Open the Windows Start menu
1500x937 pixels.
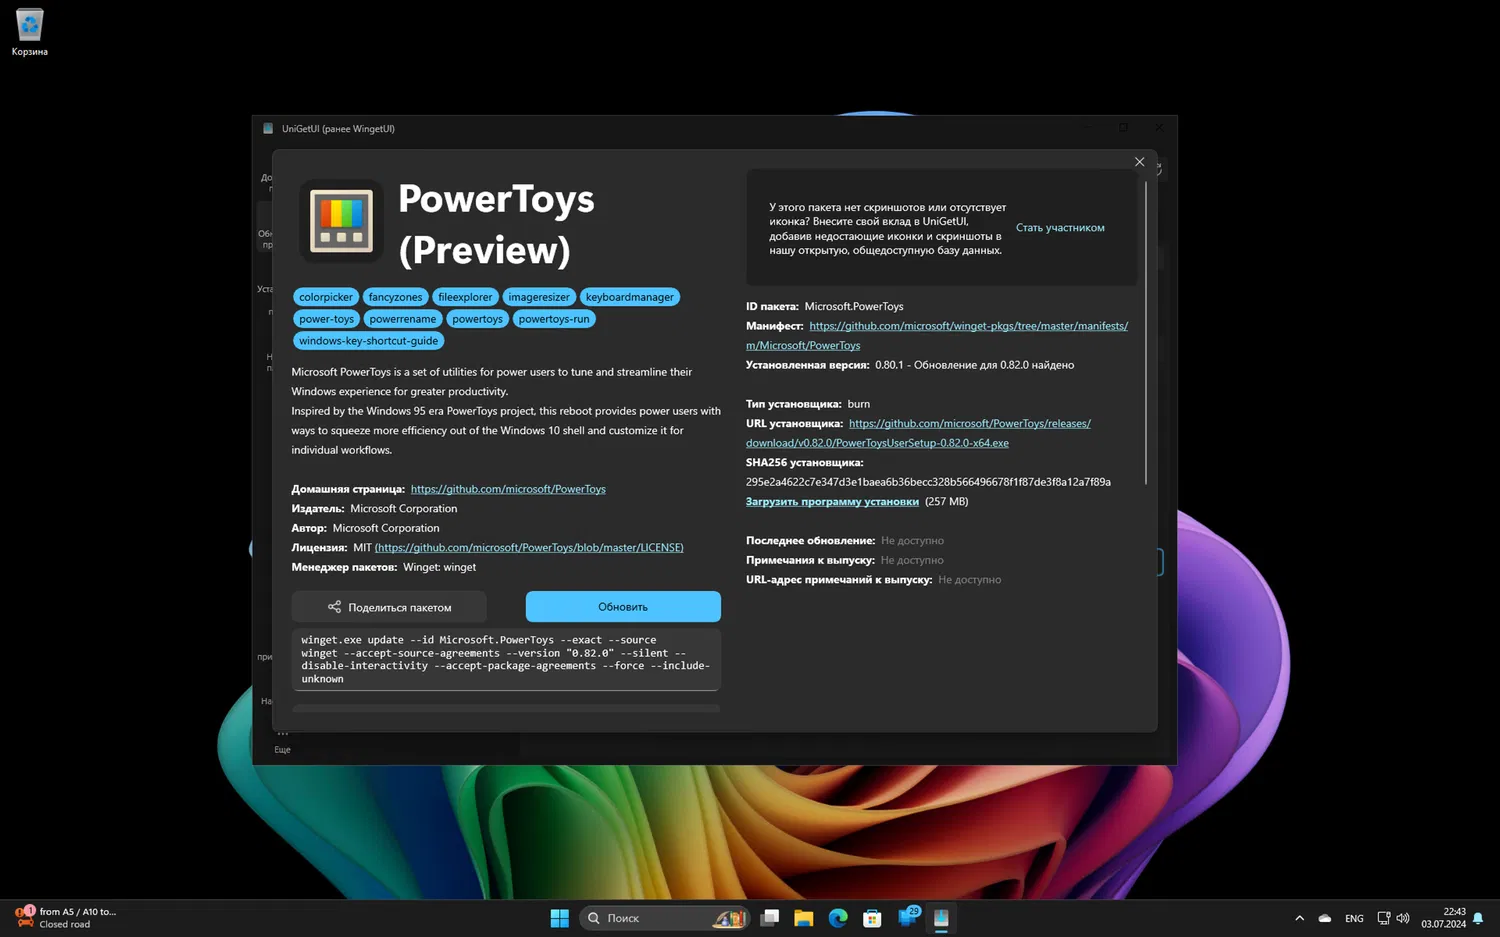(560, 918)
